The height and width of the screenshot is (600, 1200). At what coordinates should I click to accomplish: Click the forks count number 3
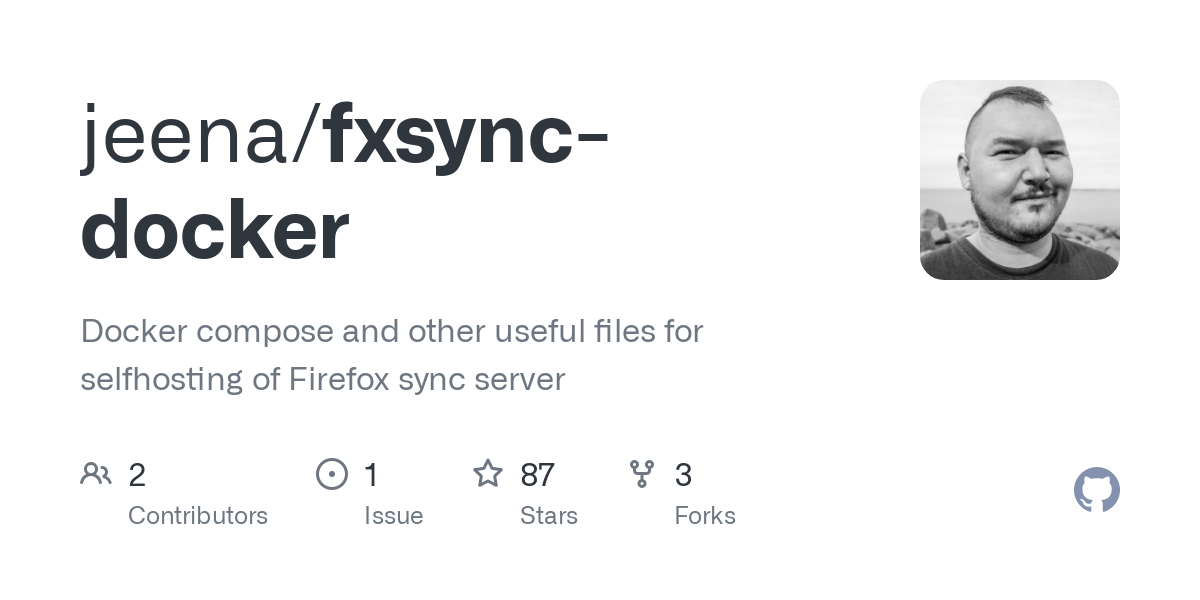click(x=683, y=475)
